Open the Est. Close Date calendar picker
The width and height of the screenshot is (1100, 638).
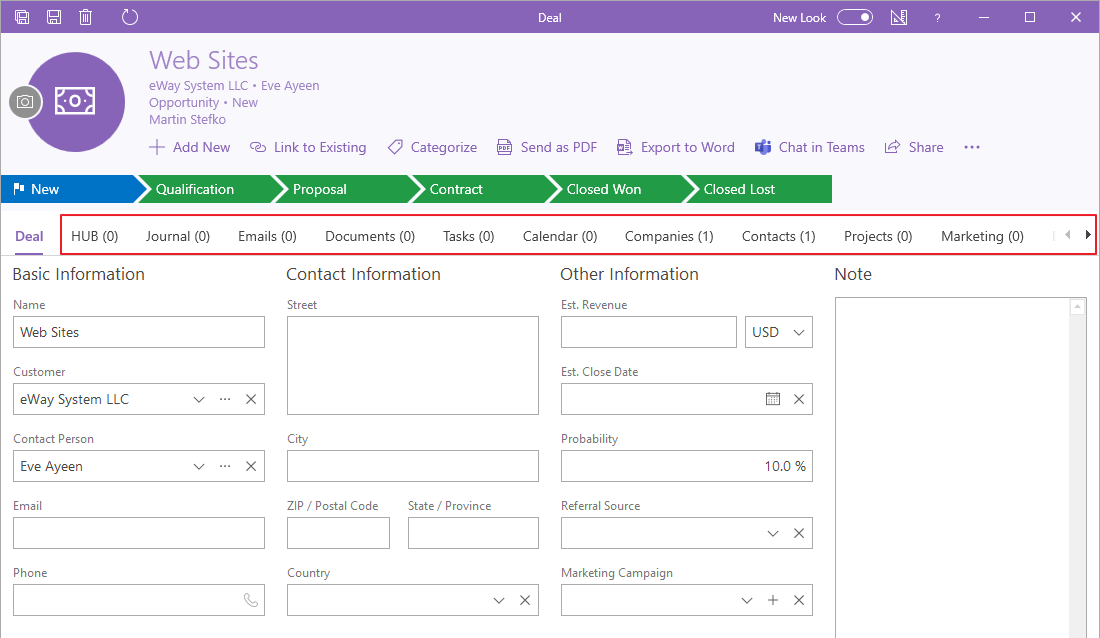773,399
